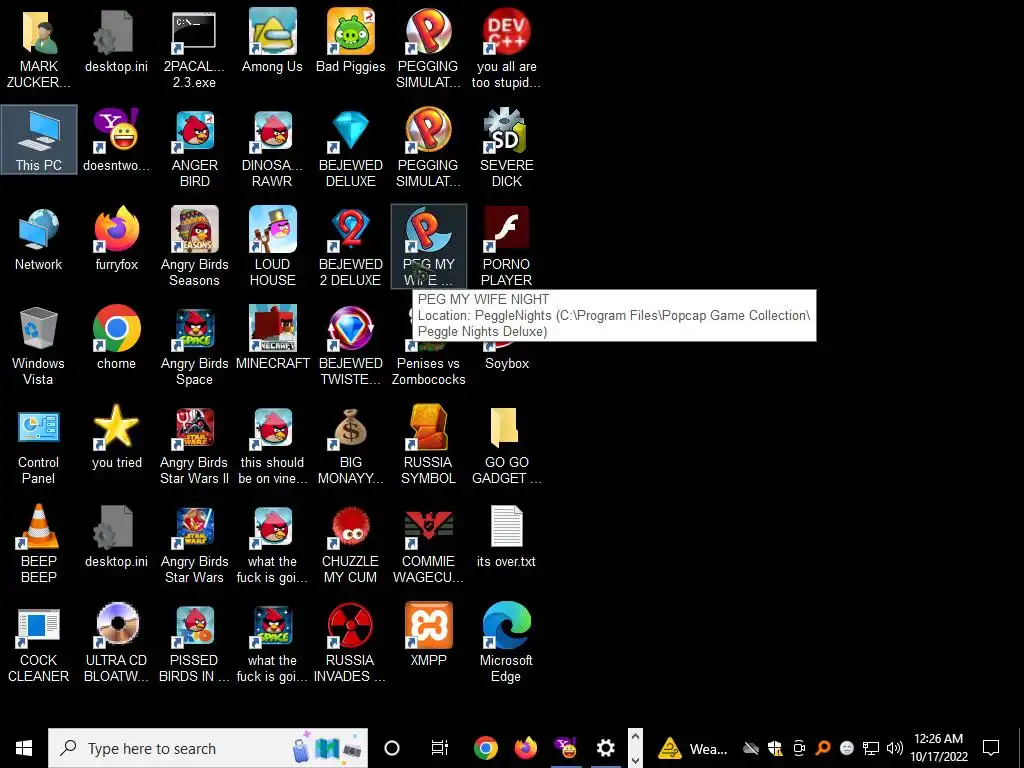
Task: Click the taskbar toolbar down arrow
Action: [x=635, y=758]
